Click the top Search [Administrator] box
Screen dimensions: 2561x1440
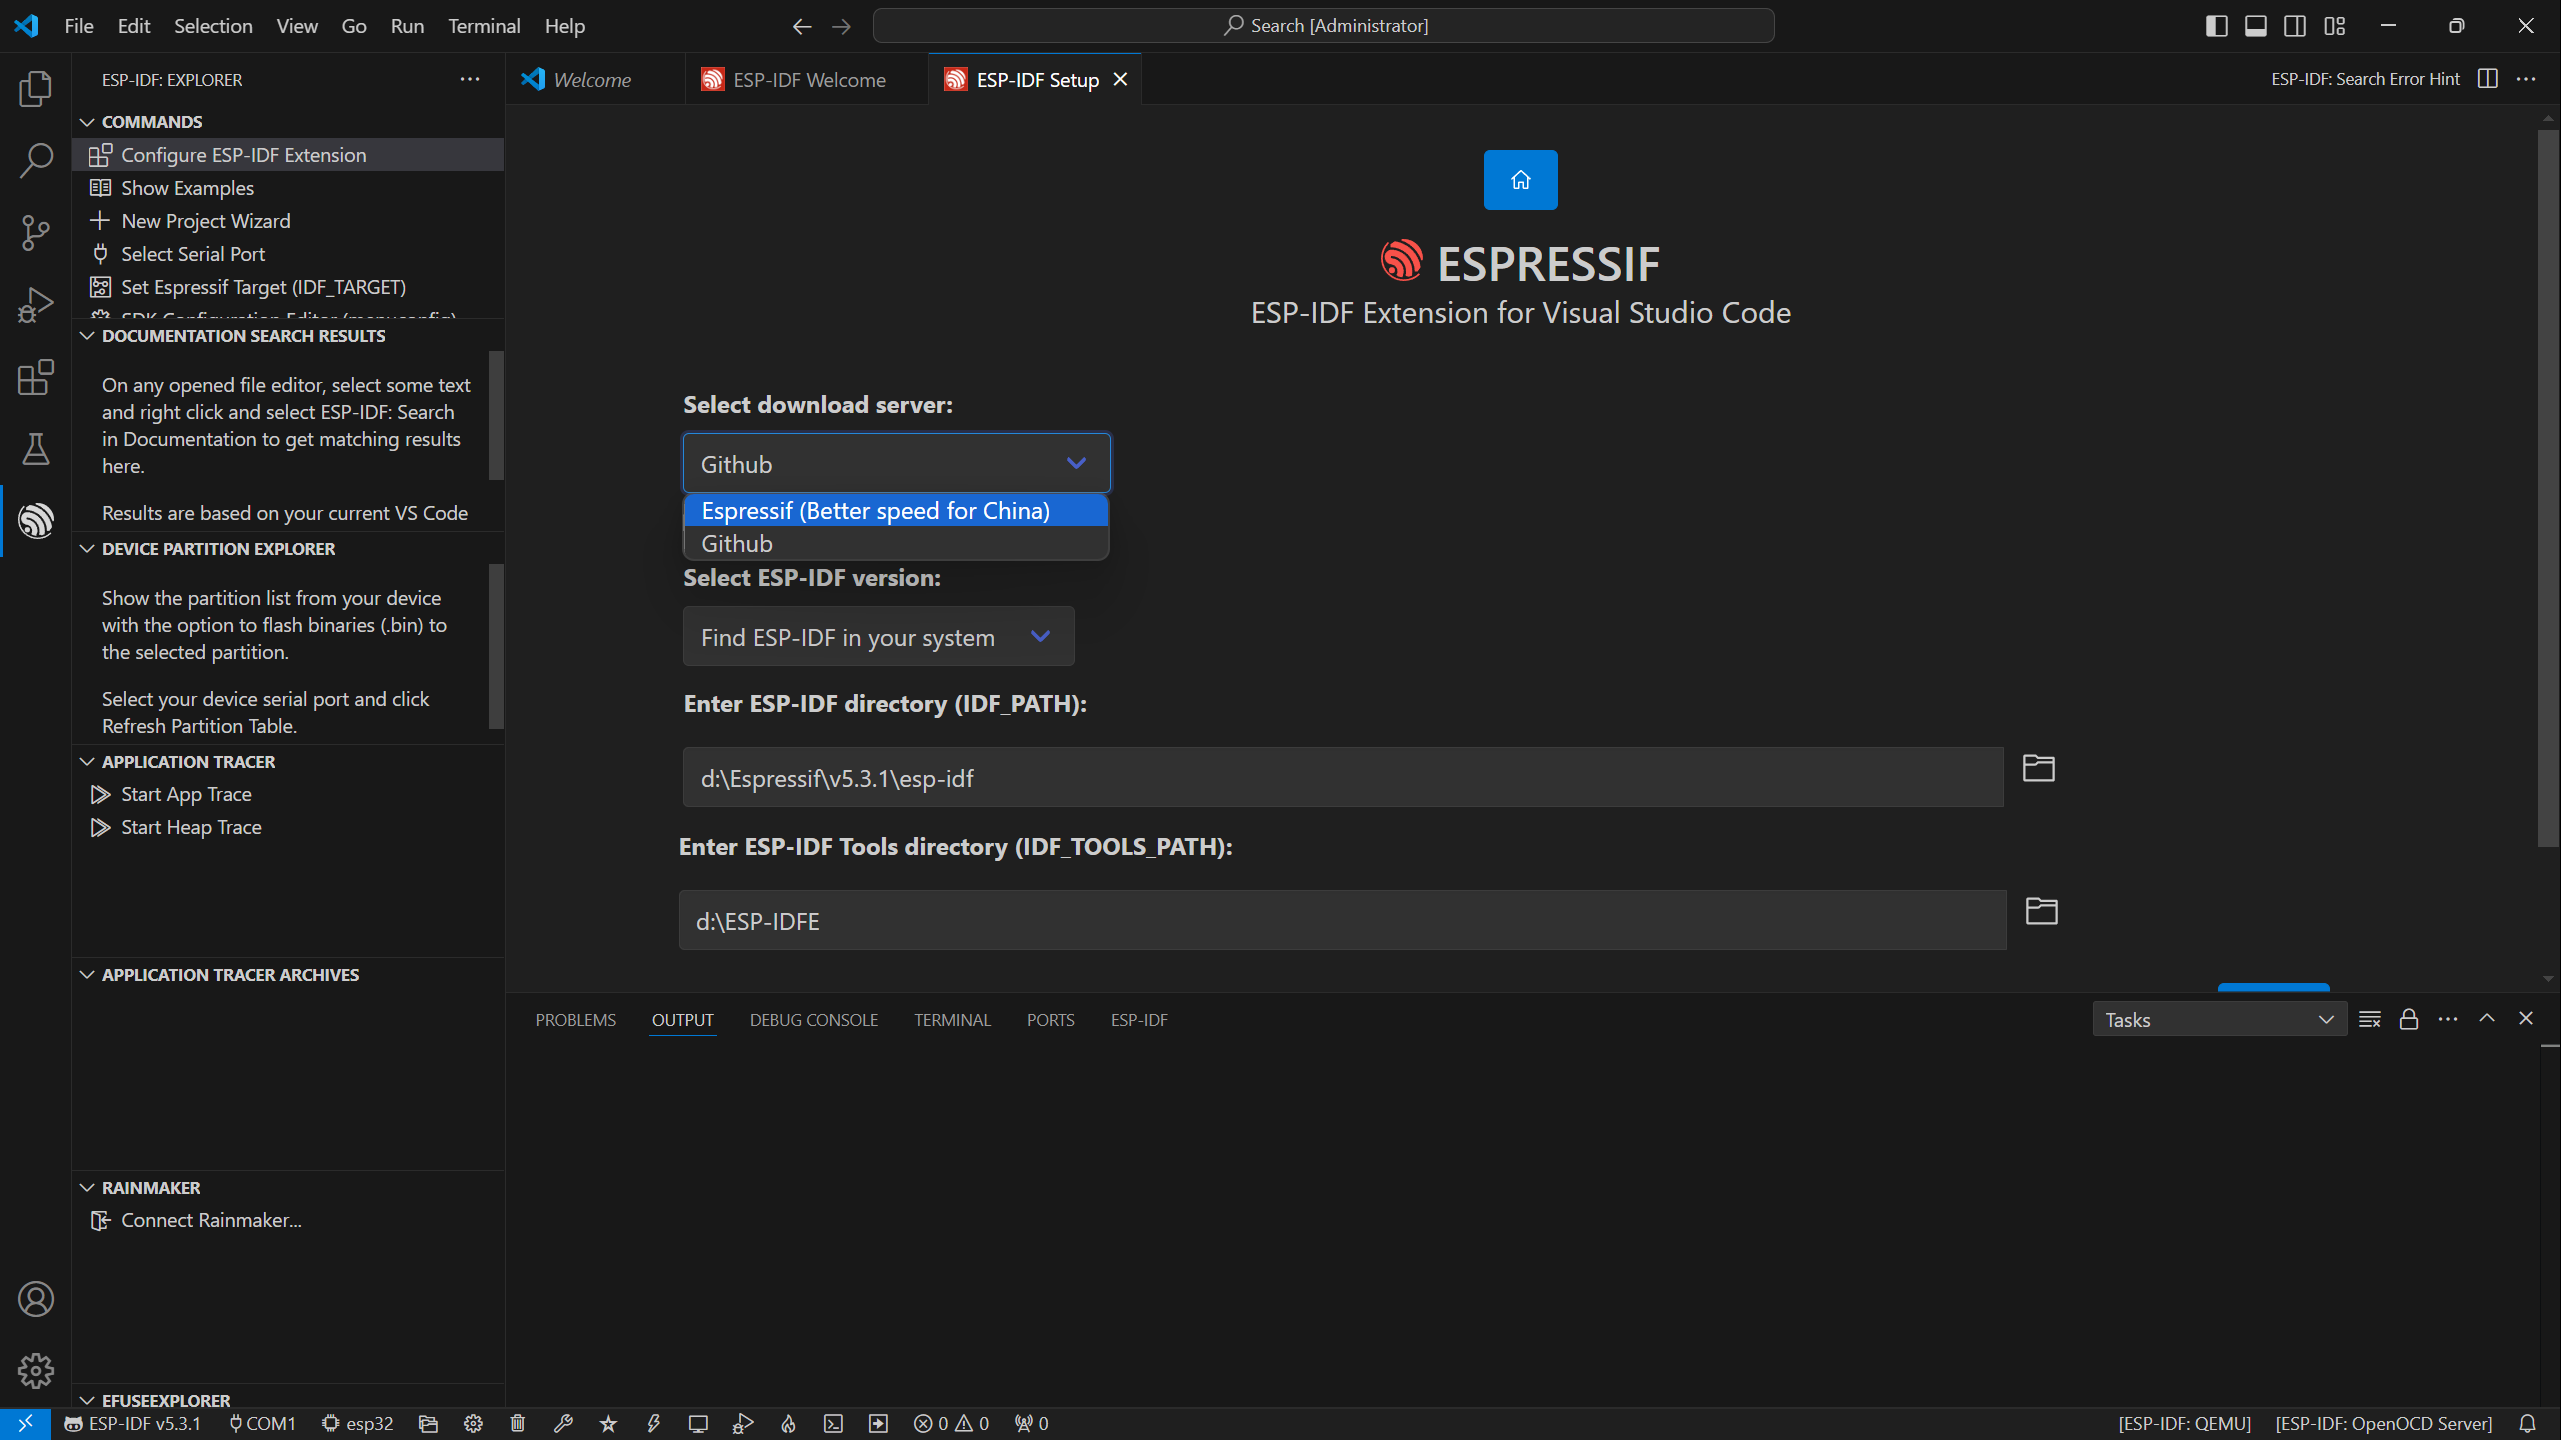point(1324,26)
